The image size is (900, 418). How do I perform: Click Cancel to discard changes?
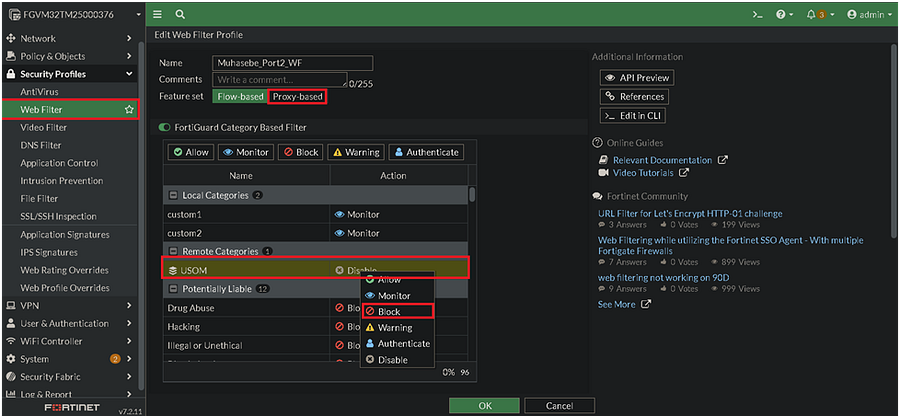pos(560,405)
